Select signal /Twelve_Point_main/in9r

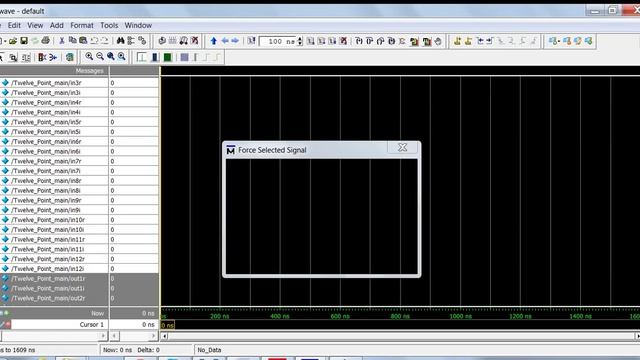[x=46, y=200]
